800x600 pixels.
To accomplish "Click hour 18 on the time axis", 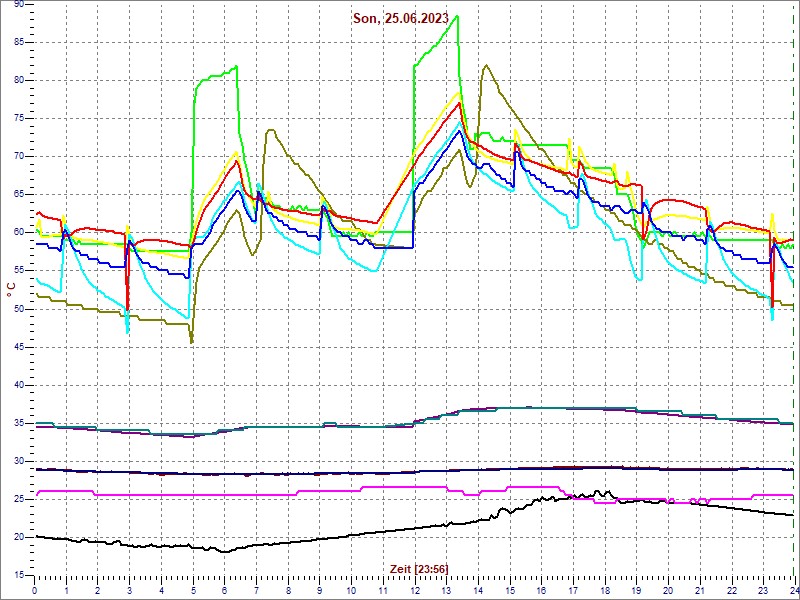I will 605,590.
